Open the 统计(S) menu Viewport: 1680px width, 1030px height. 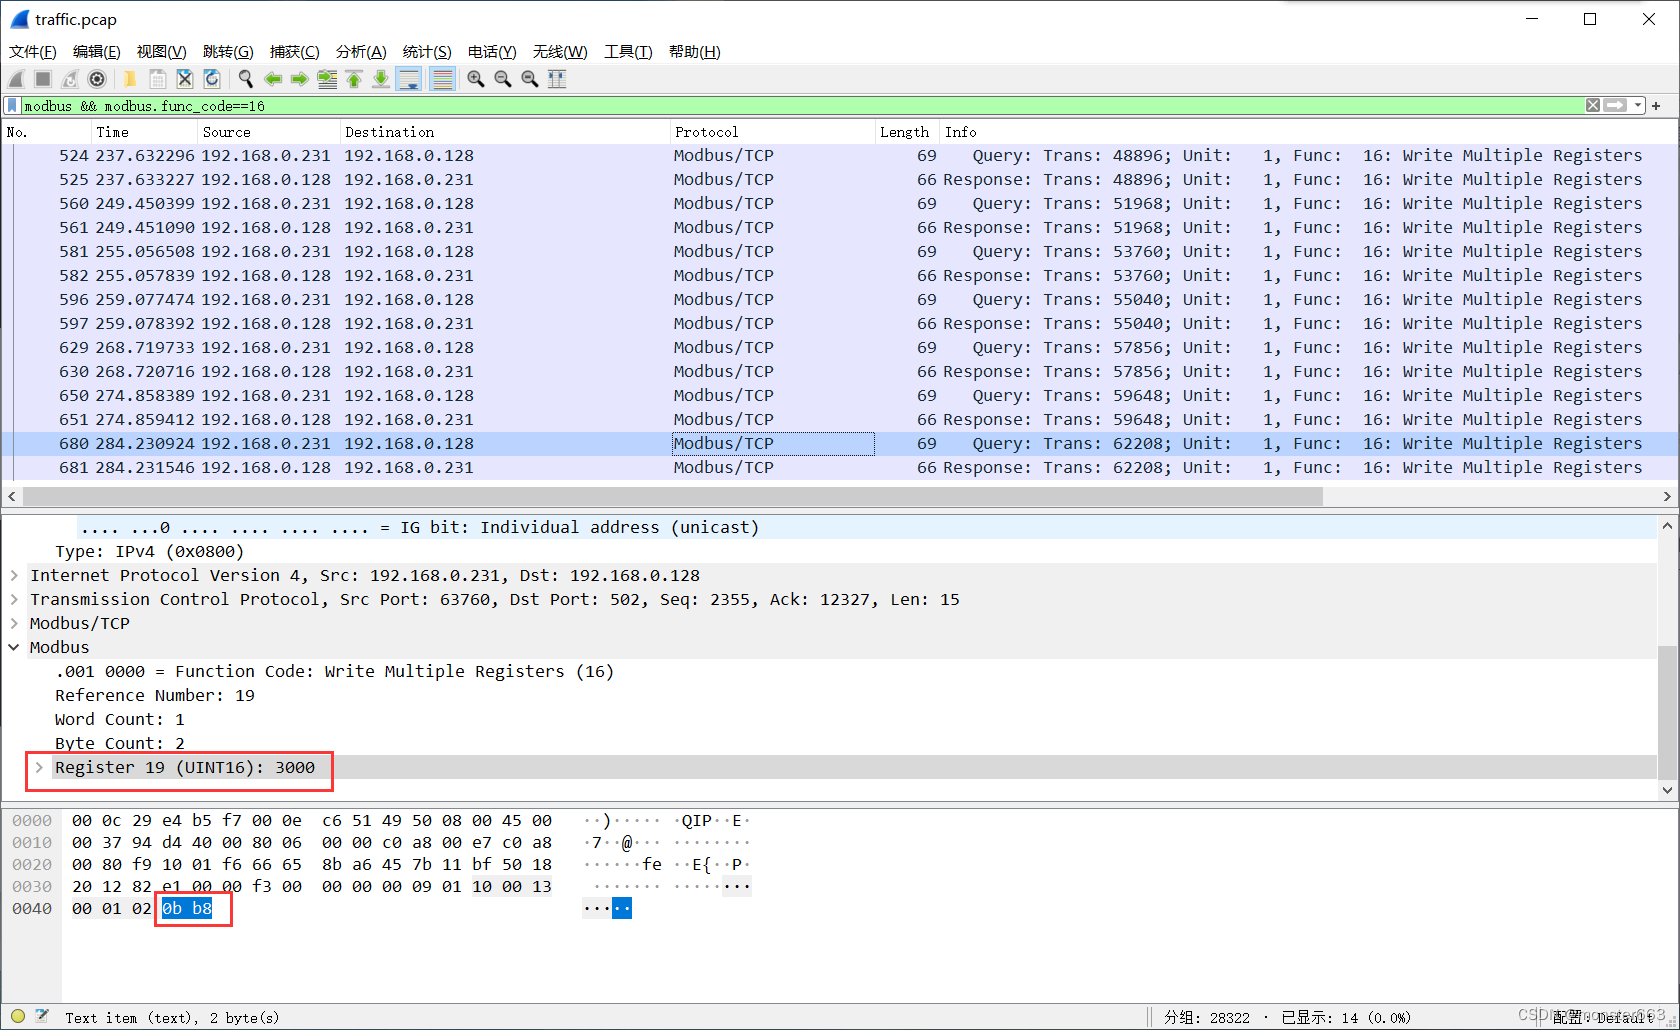[x=427, y=52]
